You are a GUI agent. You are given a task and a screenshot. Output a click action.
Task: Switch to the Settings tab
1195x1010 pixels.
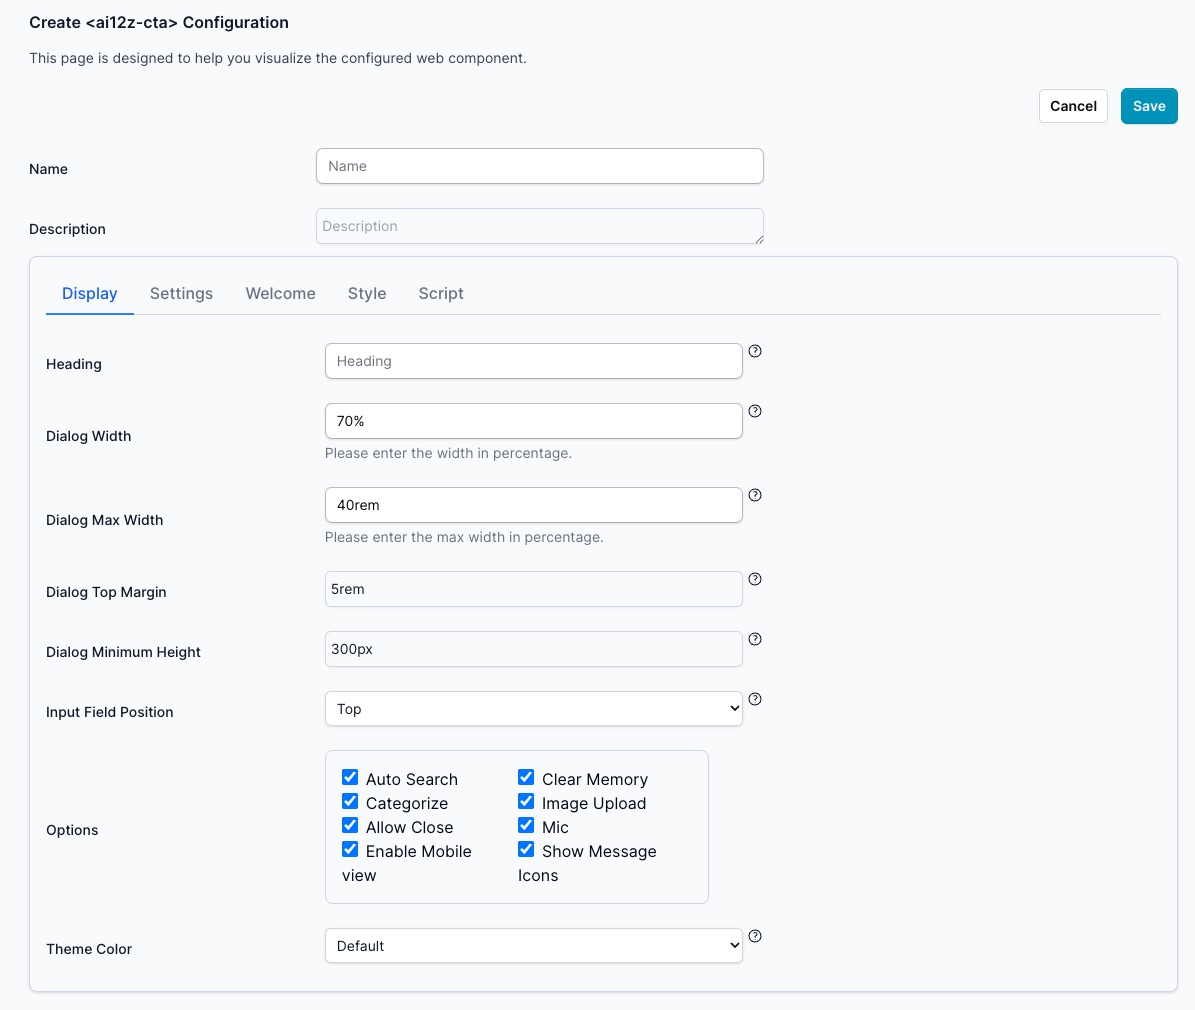point(181,293)
